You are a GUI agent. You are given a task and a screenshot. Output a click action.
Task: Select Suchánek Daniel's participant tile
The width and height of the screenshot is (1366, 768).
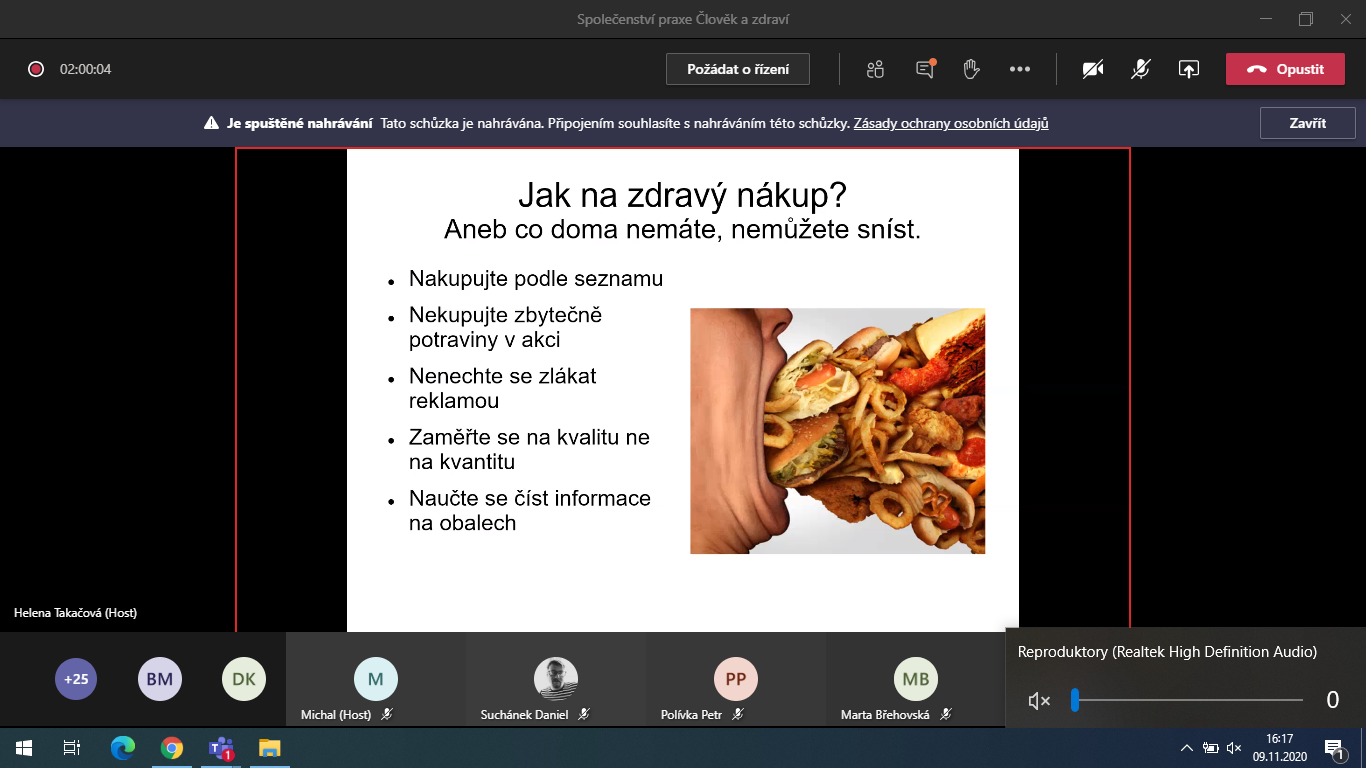(x=555, y=680)
